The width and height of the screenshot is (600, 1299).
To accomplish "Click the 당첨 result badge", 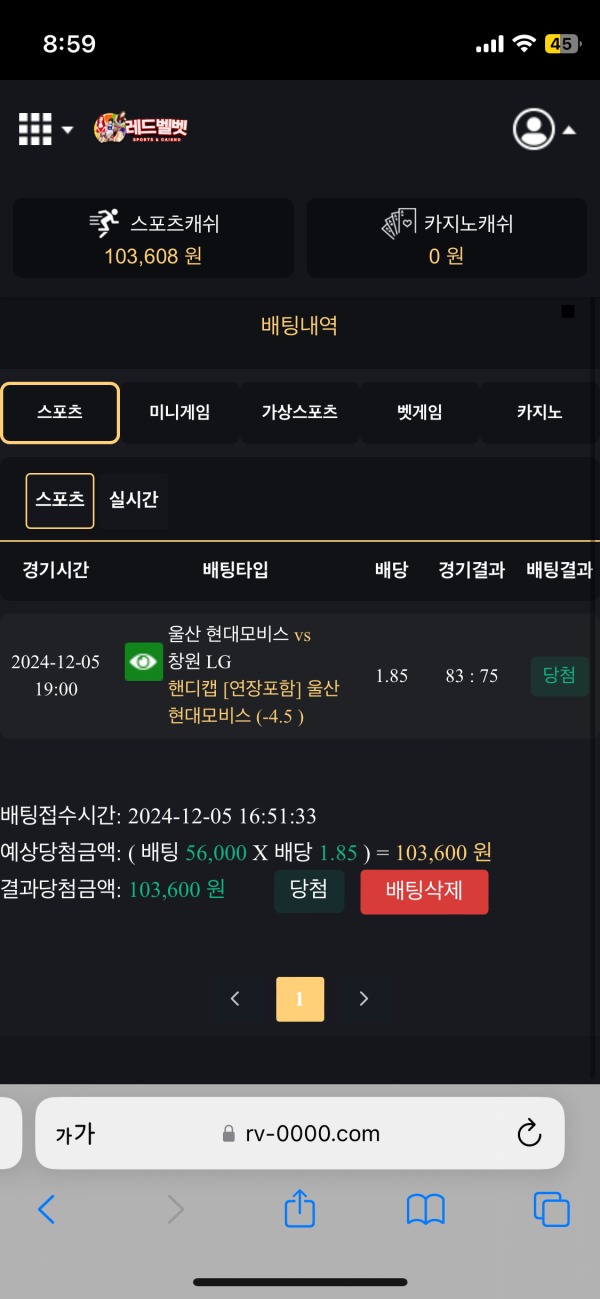I will [559, 675].
